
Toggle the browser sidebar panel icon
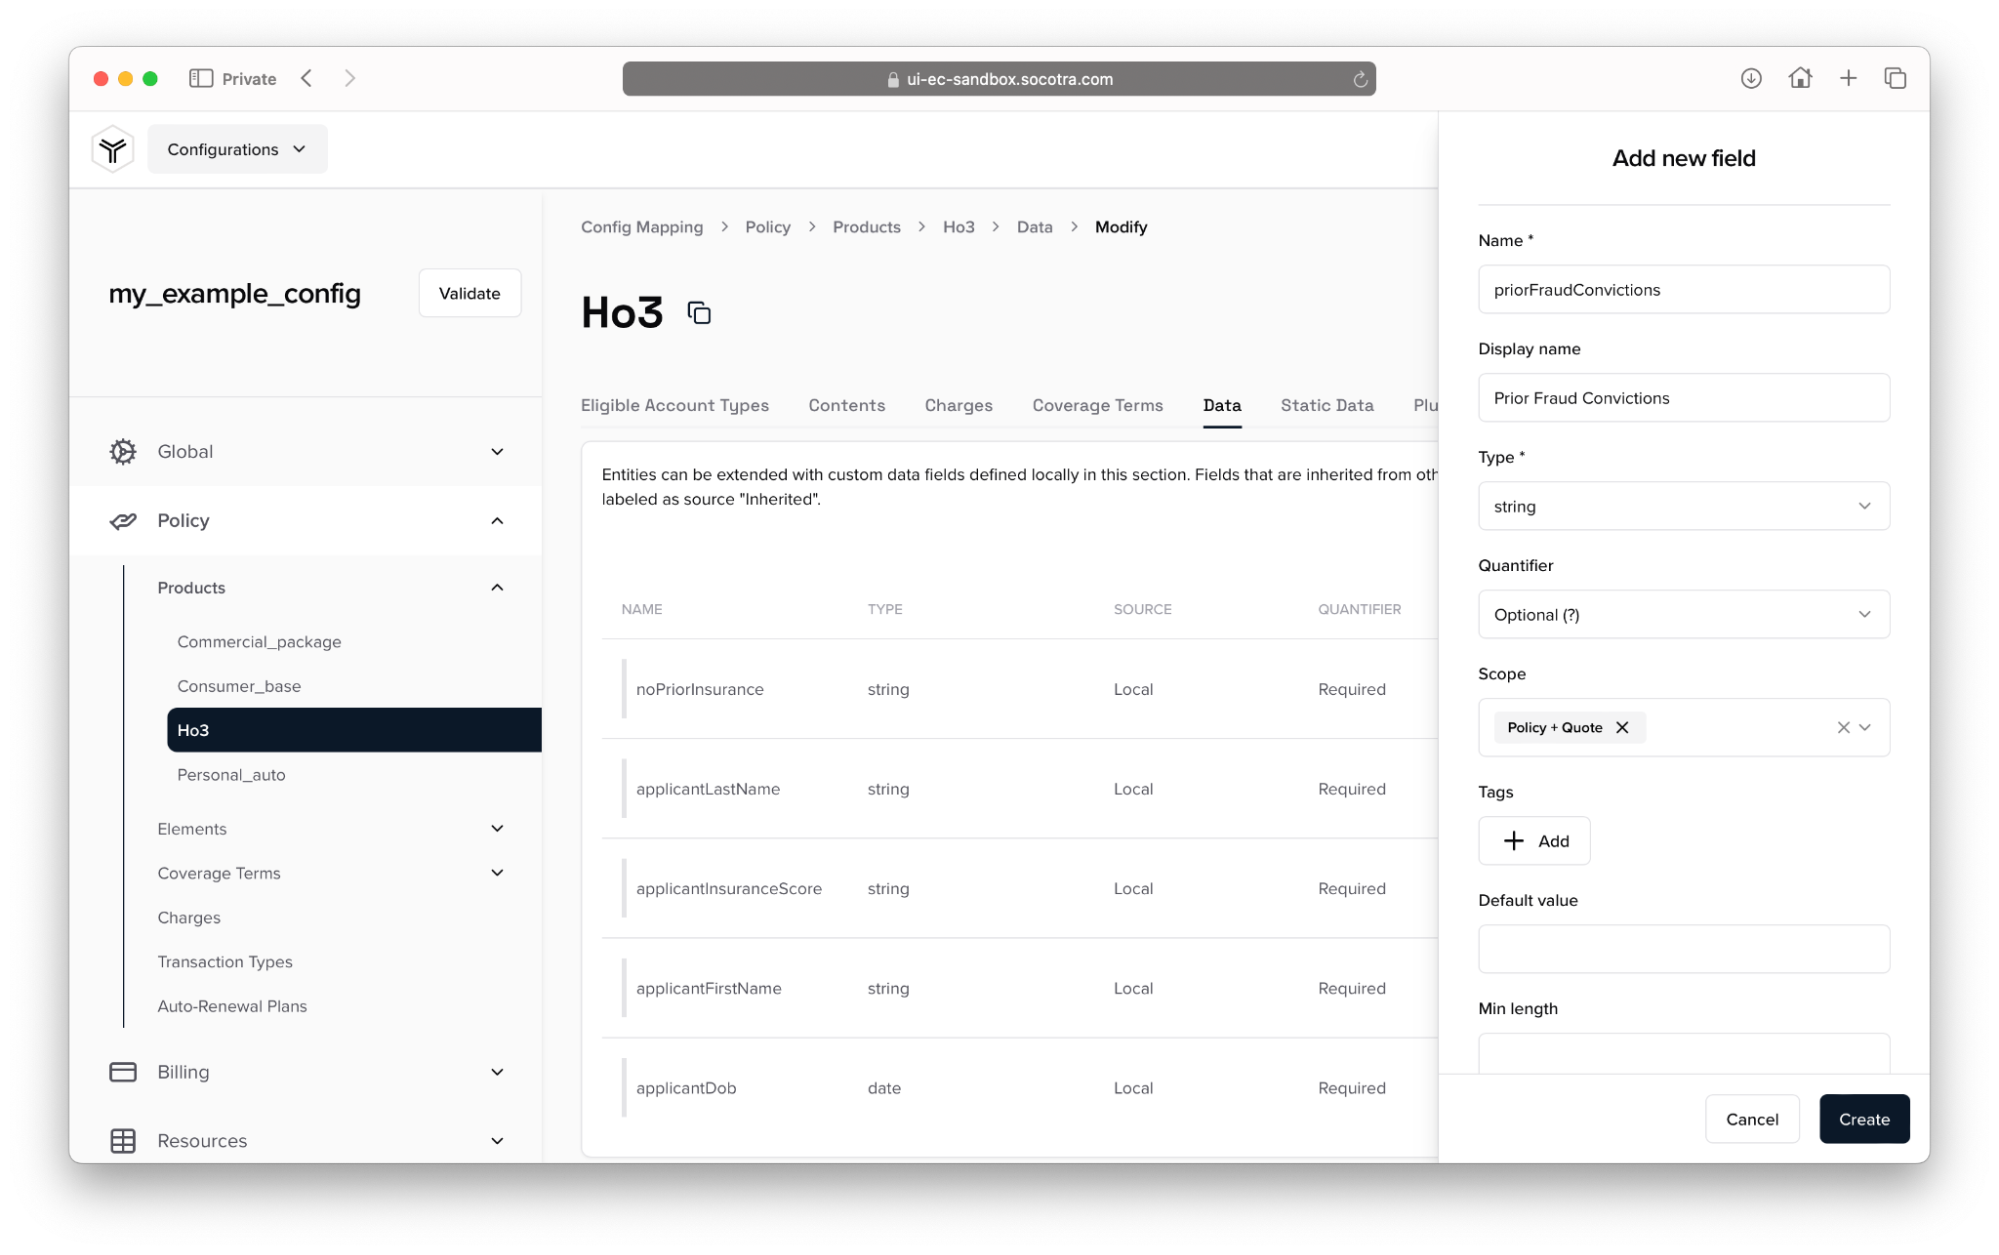pos(201,78)
